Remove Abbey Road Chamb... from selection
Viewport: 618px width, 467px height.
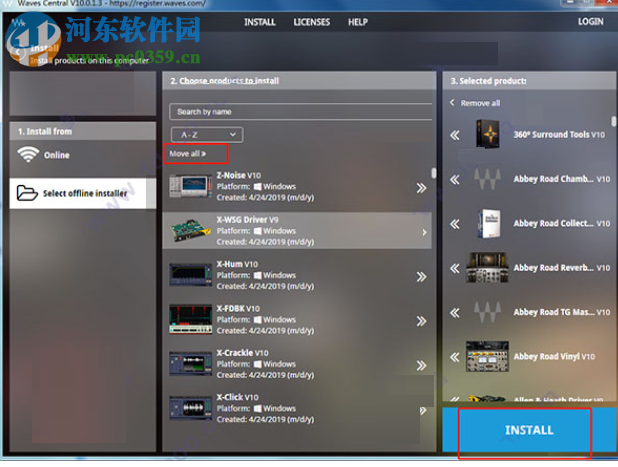(x=455, y=180)
